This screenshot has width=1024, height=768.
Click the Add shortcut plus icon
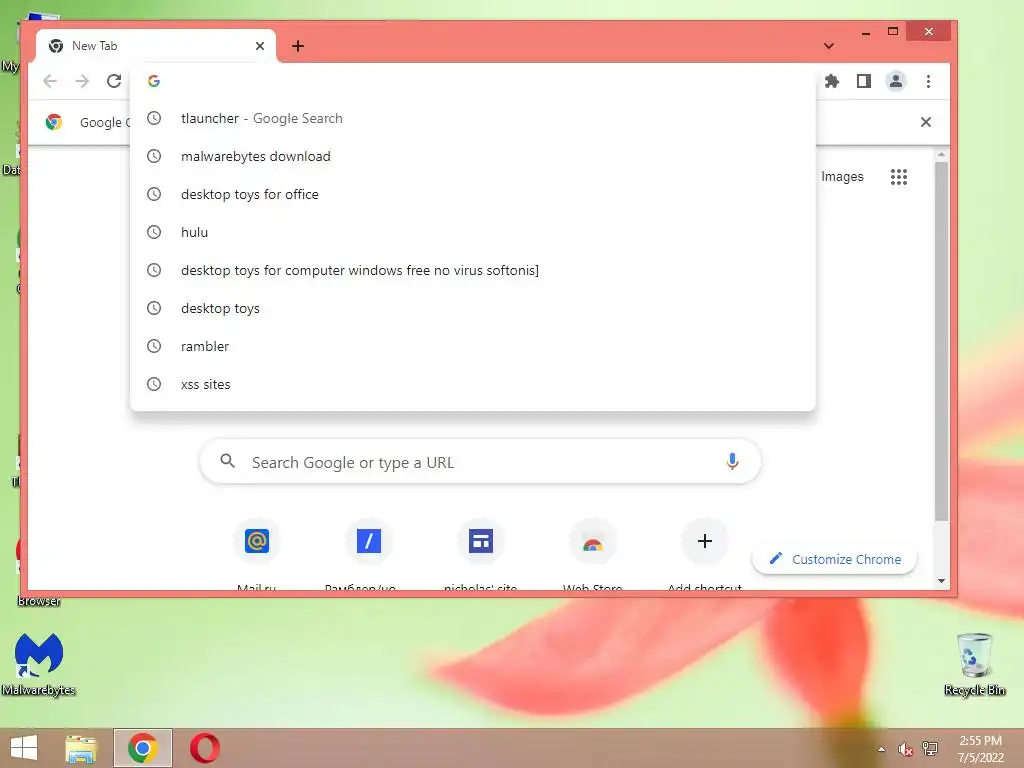[705, 541]
